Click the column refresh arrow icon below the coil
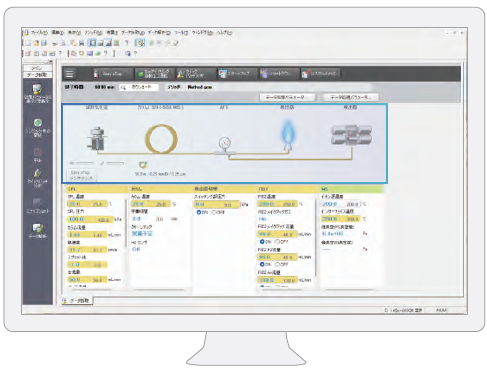The image size is (487, 368). click(143, 165)
